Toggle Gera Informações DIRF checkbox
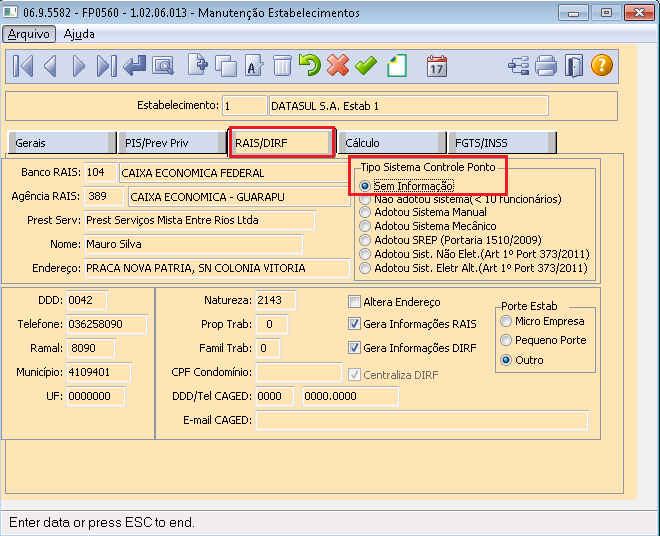 pyautogui.click(x=354, y=348)
